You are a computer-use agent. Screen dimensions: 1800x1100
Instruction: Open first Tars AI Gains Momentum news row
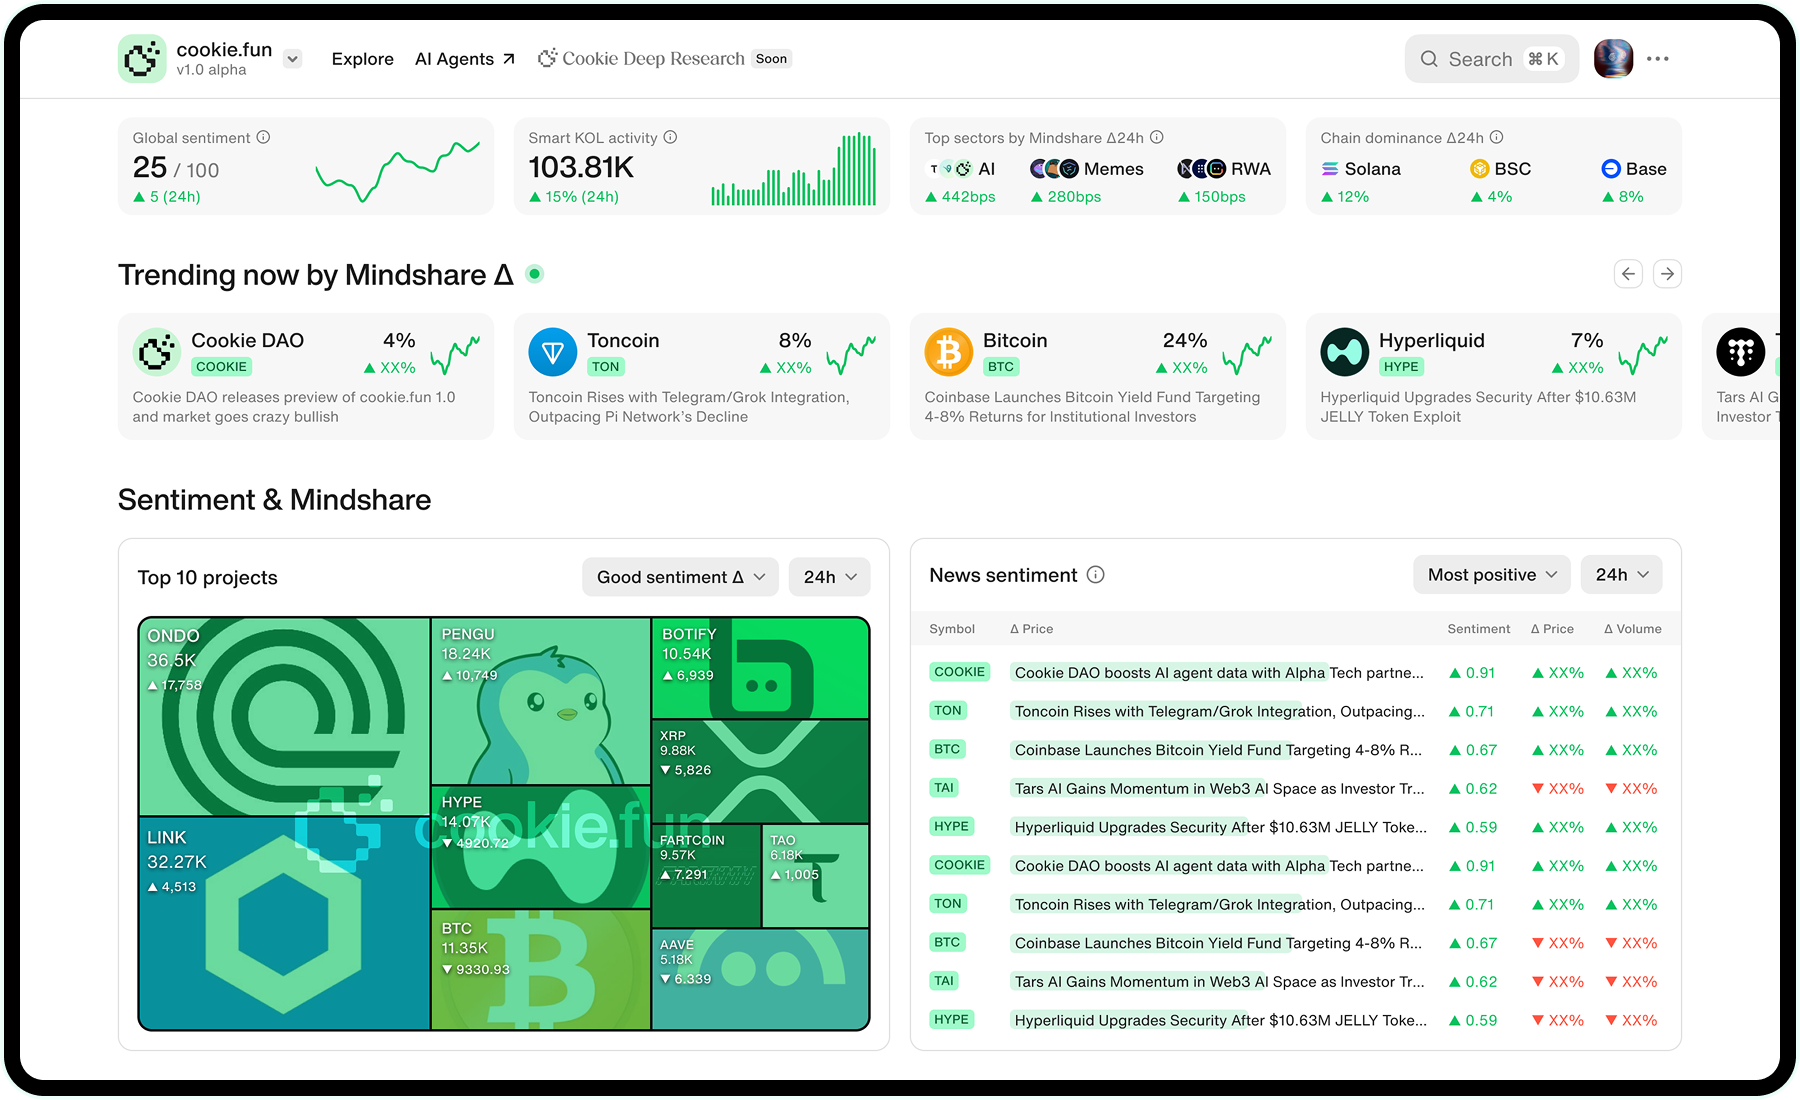[x=1295, y=789]
